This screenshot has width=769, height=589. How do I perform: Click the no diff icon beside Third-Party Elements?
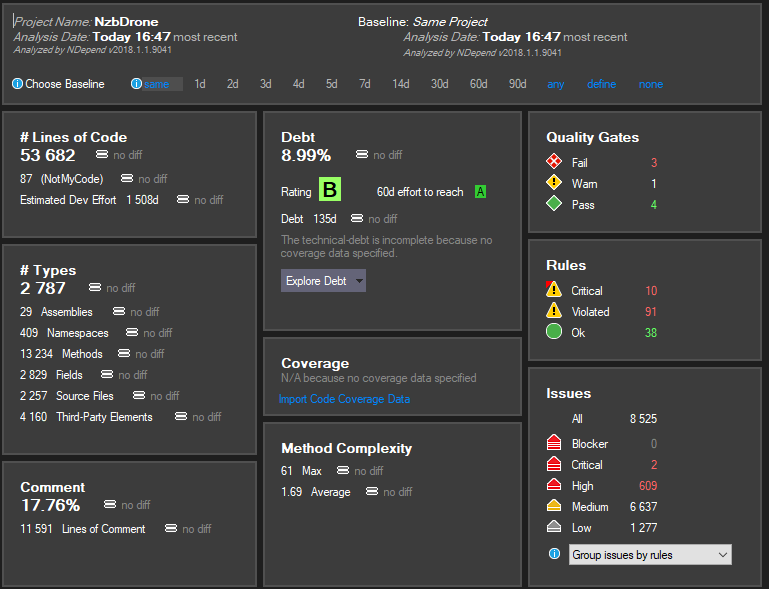(x=181, y=416)
